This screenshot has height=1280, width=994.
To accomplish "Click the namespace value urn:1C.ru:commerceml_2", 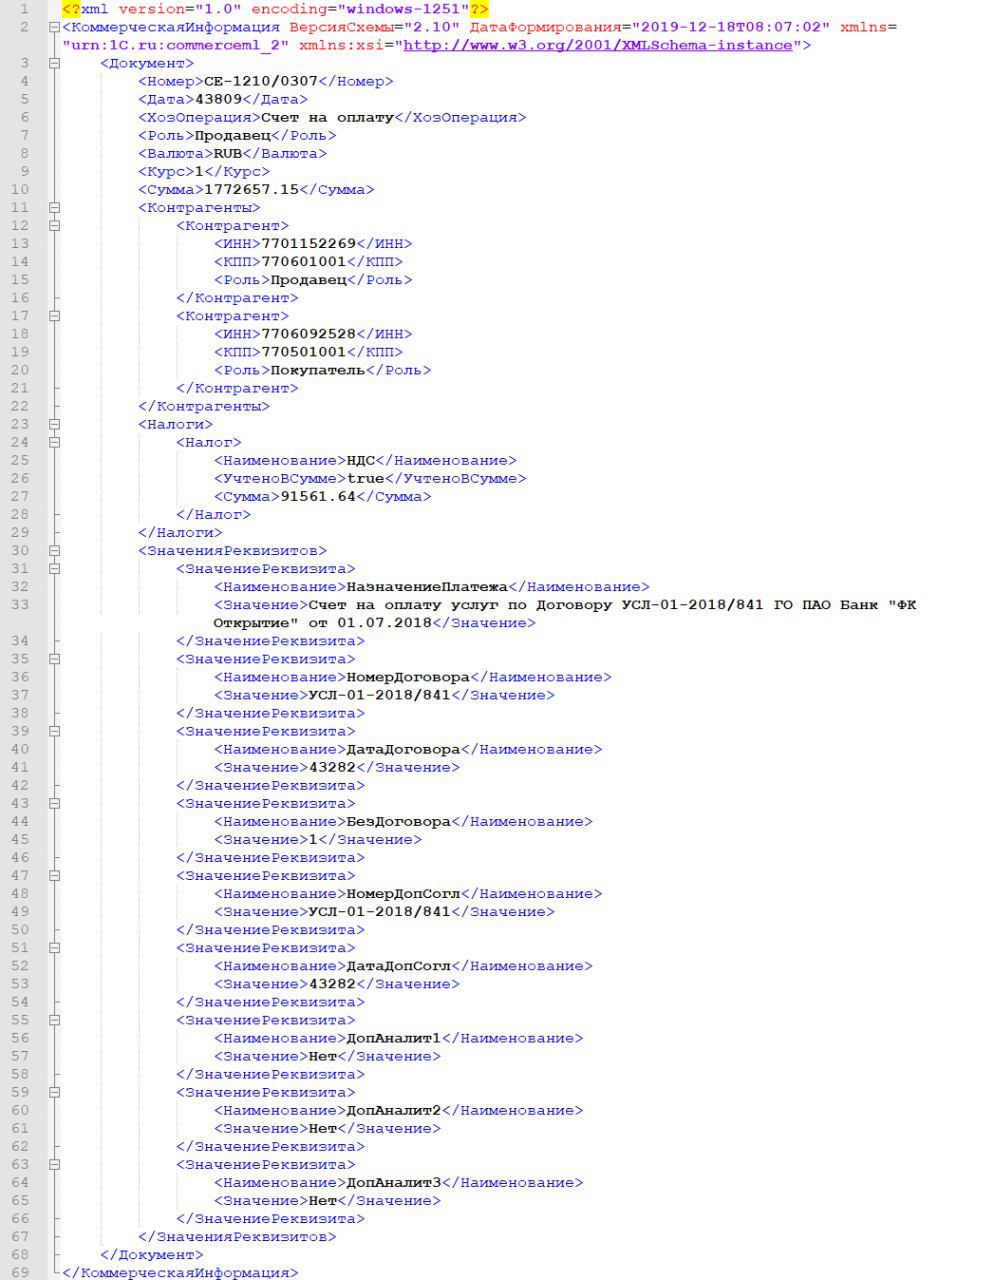I will 176,45.
